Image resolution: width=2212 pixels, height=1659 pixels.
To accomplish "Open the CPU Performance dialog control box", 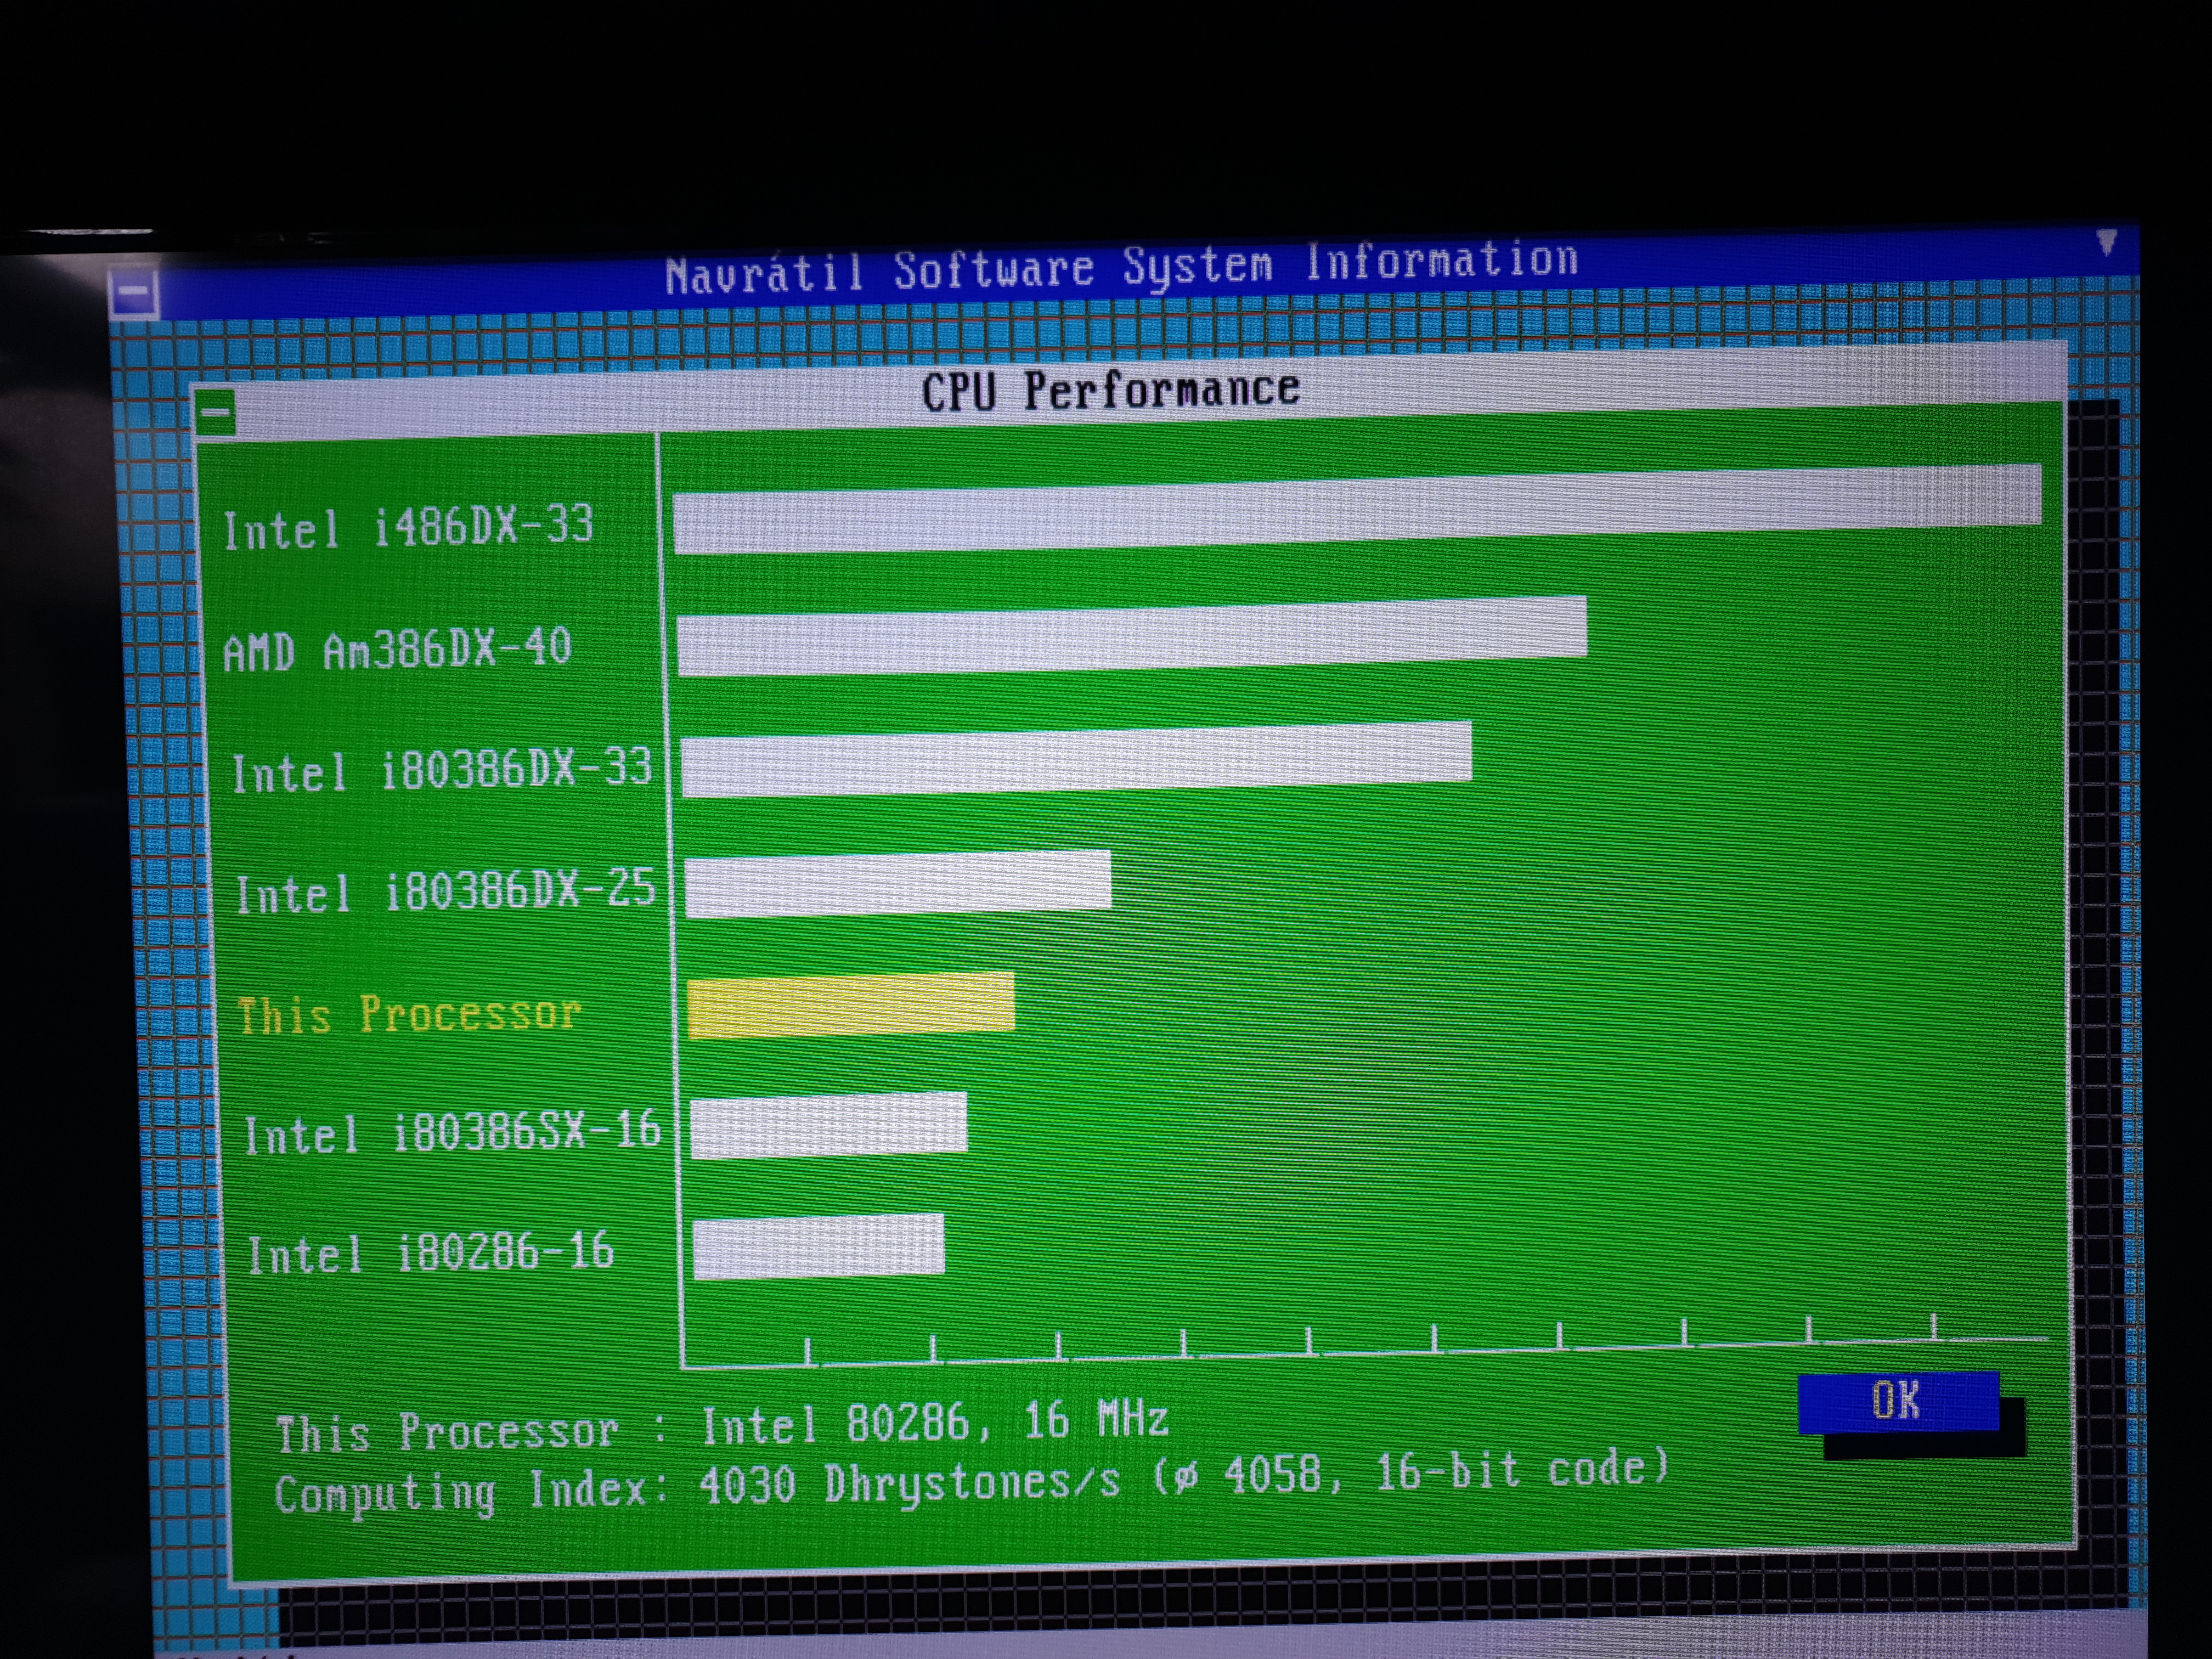I will (x=216, y=412).
